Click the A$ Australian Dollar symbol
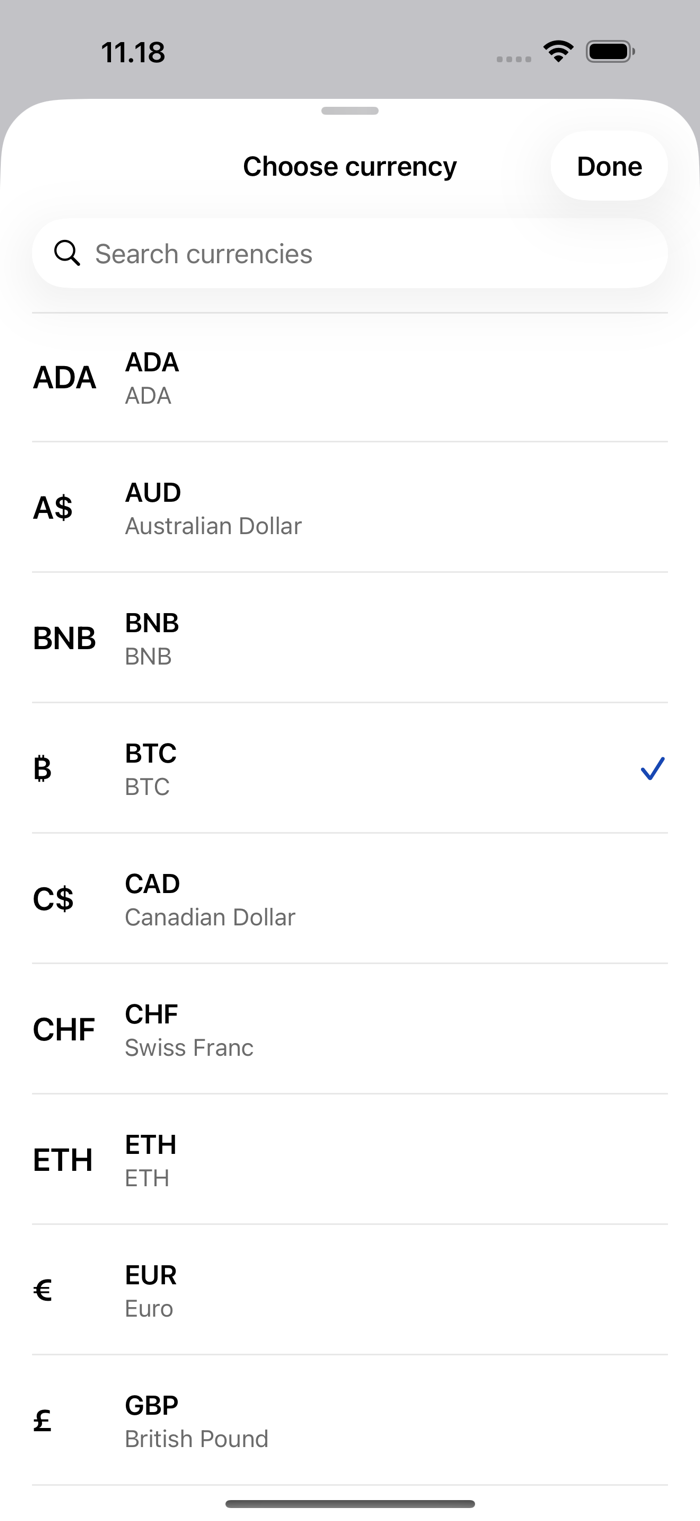 point(53,508)
